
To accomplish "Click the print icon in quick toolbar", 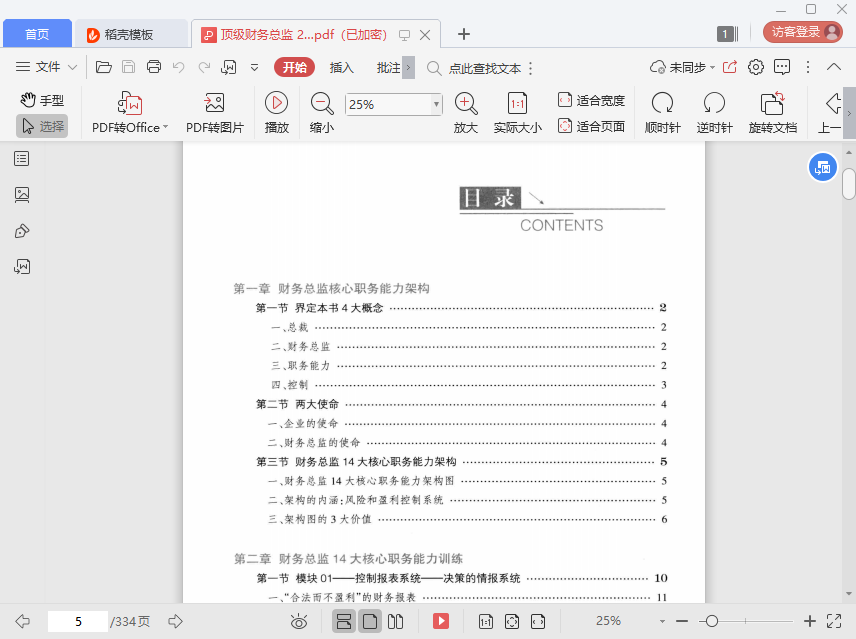I will pos(154,67).
